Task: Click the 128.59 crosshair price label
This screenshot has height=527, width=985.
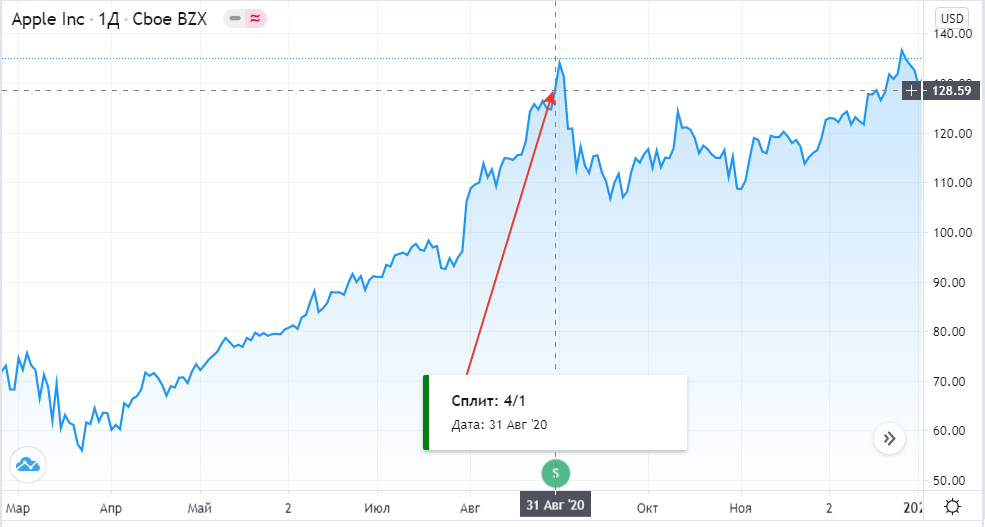Action: click(x=950, y=91)
